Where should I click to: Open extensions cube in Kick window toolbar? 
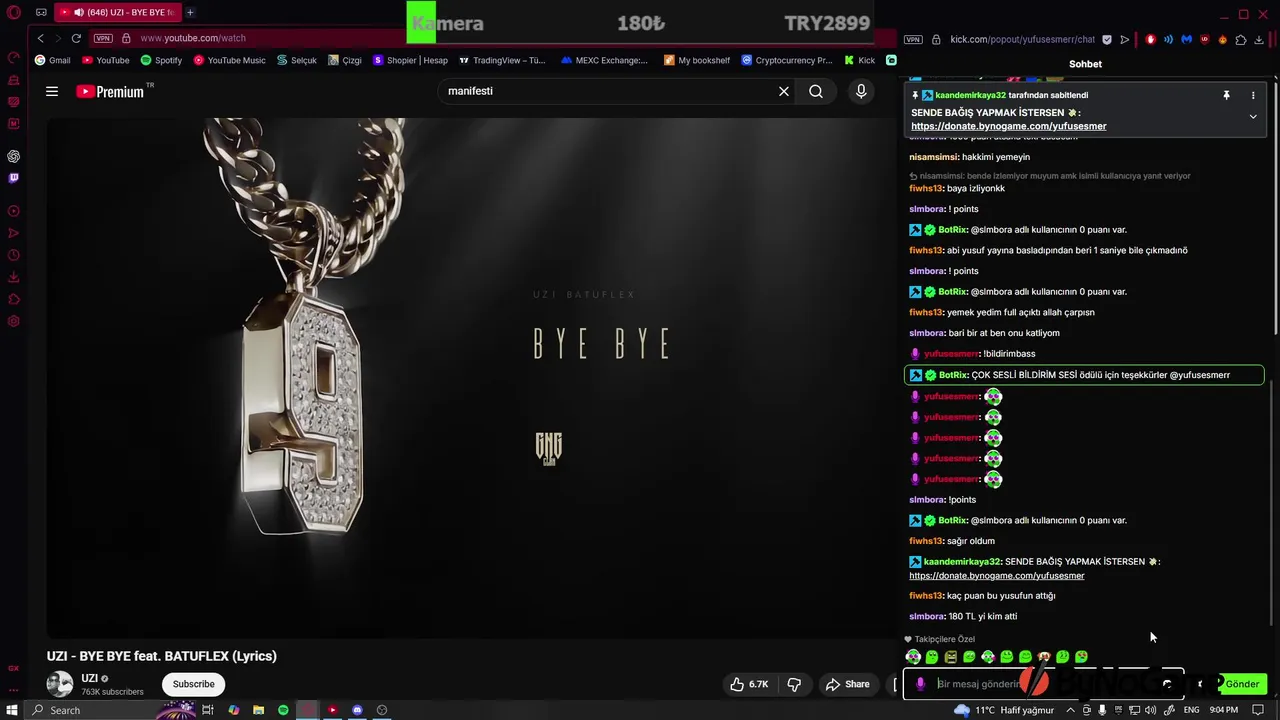point(1241,39)
